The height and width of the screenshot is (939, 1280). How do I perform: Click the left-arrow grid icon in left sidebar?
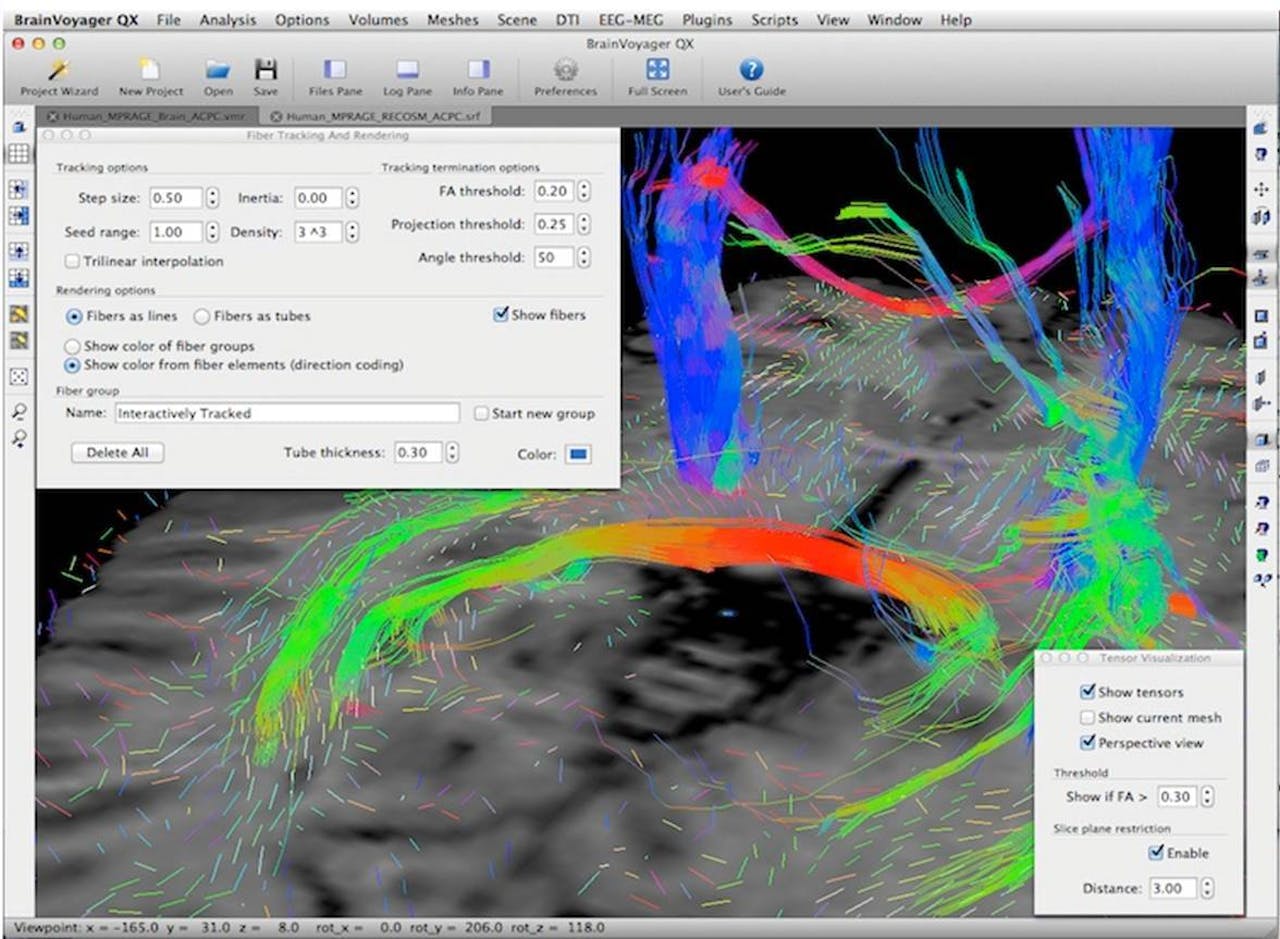click(x=18, y=190)
